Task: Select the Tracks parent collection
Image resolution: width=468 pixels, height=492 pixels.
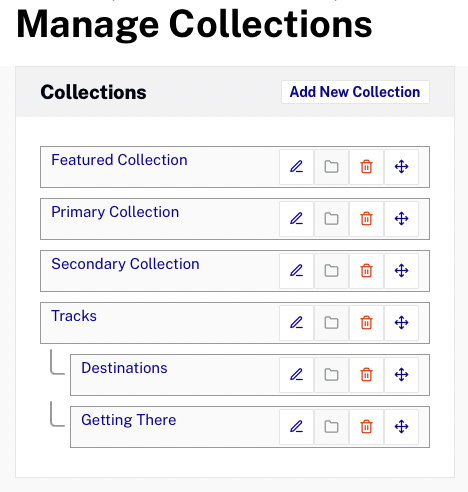Action: (74, 316)
